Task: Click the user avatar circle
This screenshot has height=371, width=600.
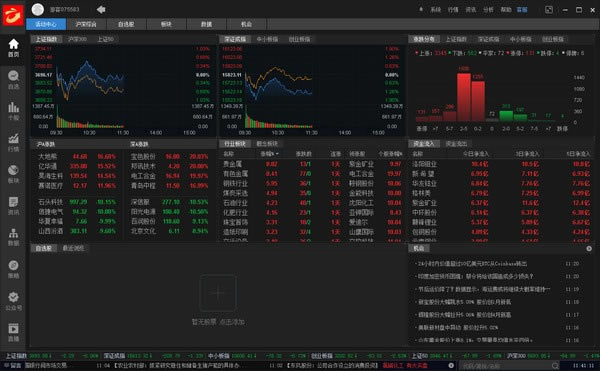Action: [38, 9]
